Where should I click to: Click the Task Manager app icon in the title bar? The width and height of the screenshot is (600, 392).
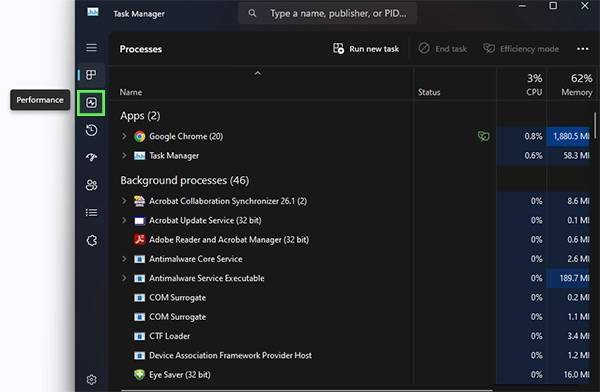93,12
